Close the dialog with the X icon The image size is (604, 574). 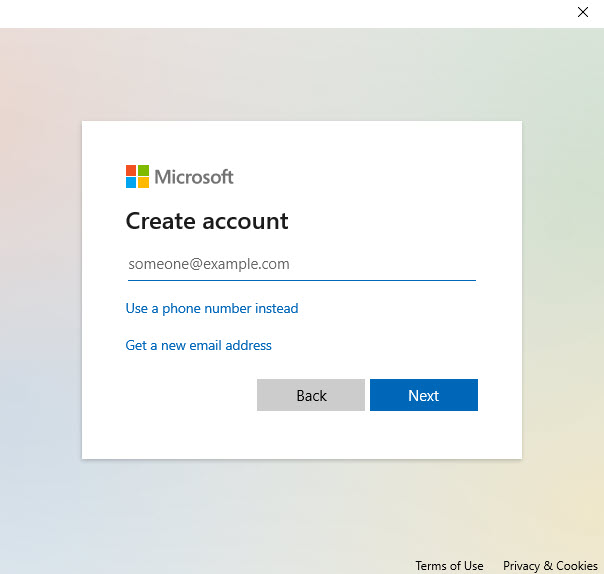[x=583, y=12]
